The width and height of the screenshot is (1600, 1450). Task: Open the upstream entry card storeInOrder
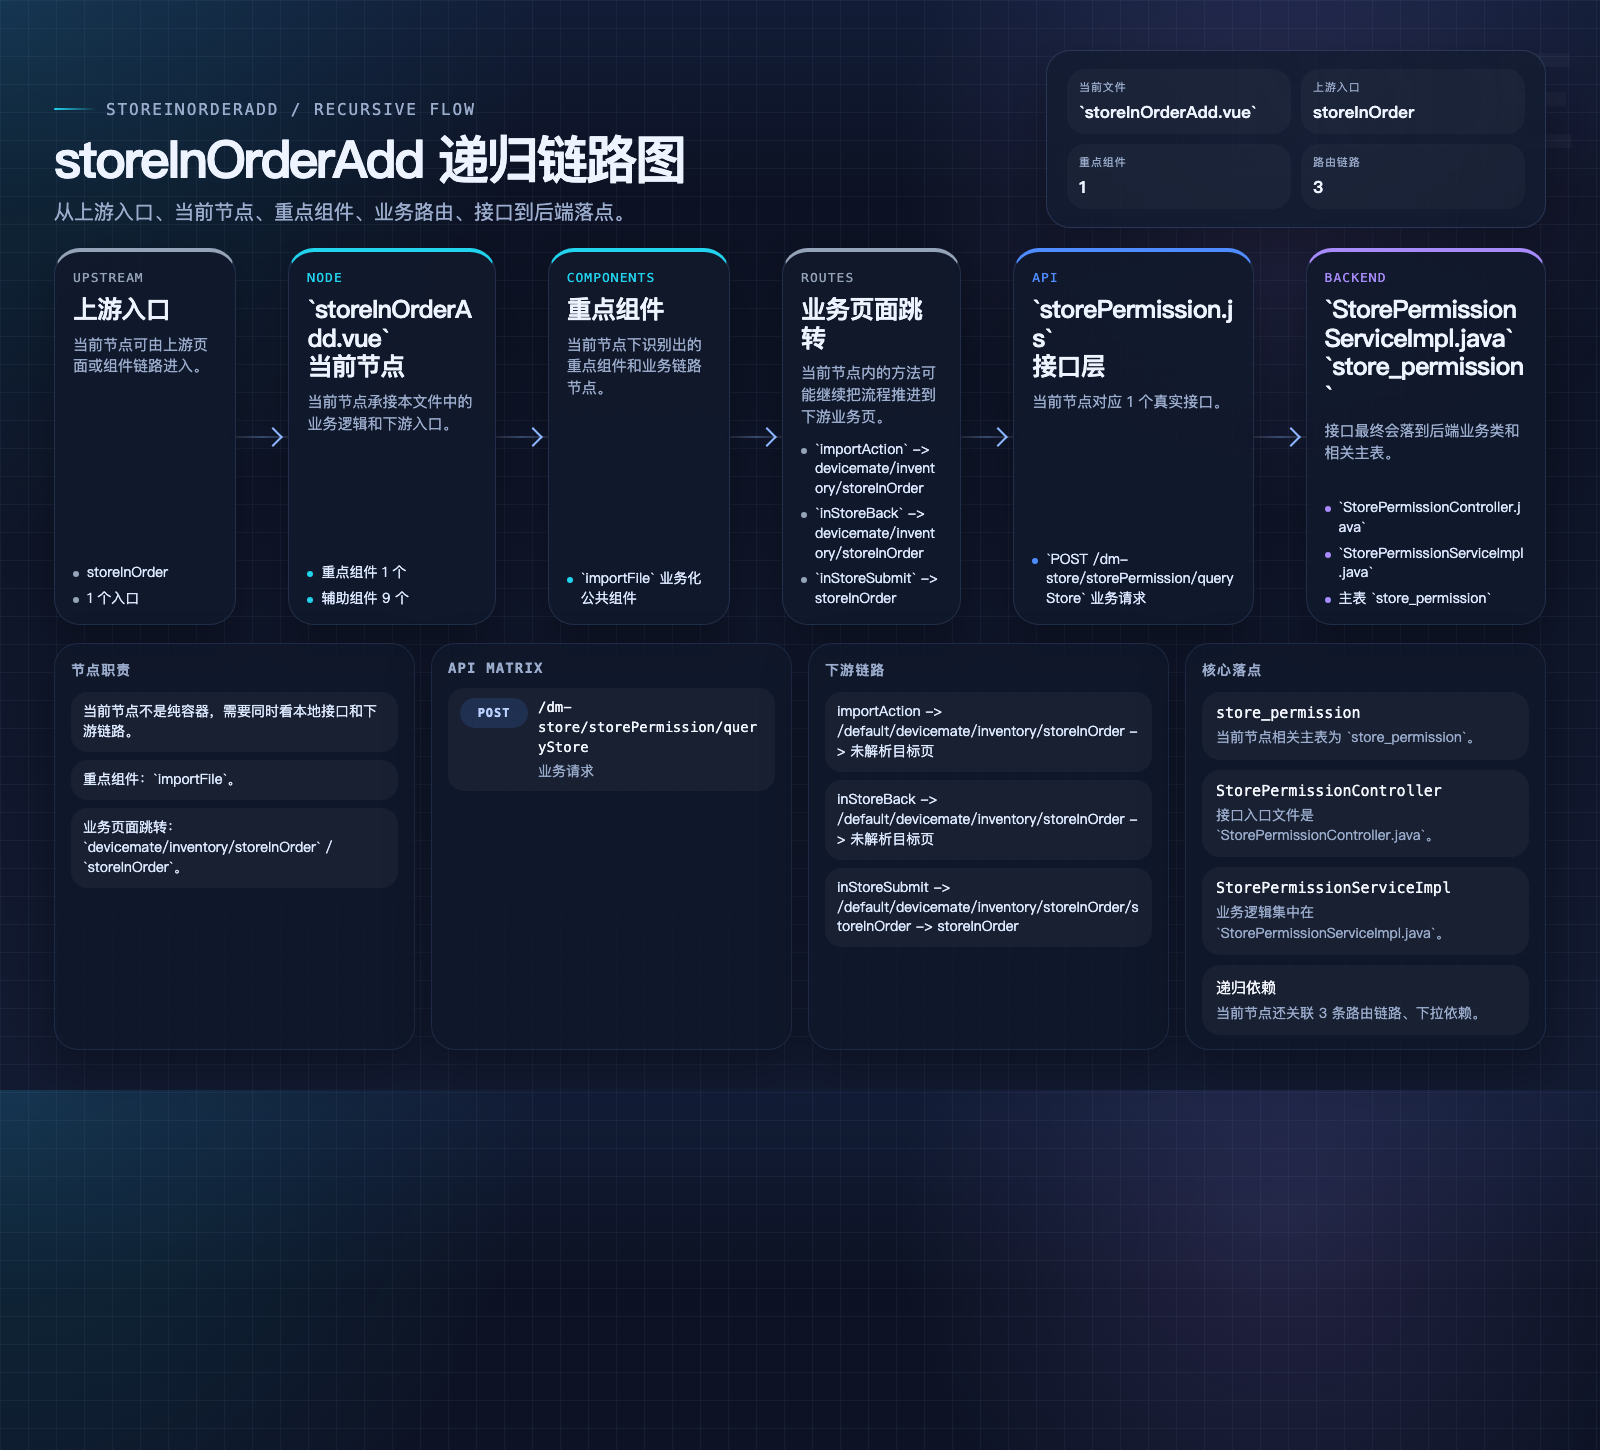tap(1413, 101)
